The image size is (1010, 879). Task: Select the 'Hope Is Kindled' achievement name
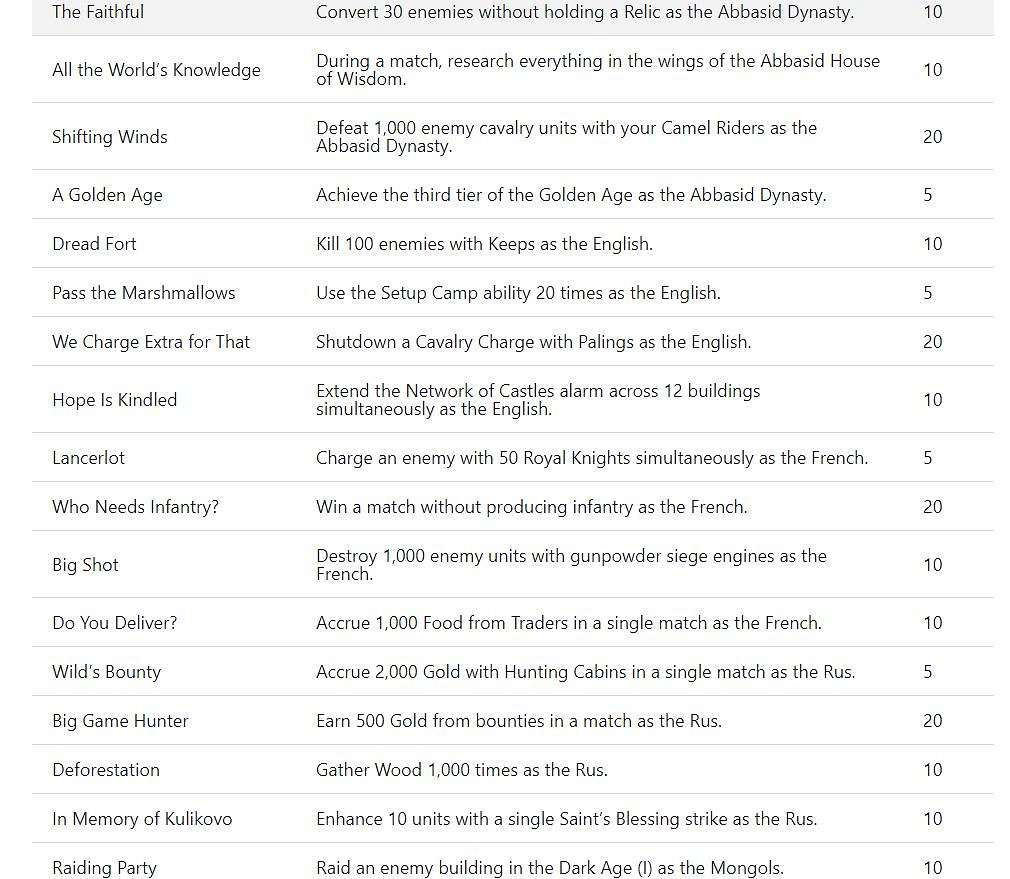point(114,400)
